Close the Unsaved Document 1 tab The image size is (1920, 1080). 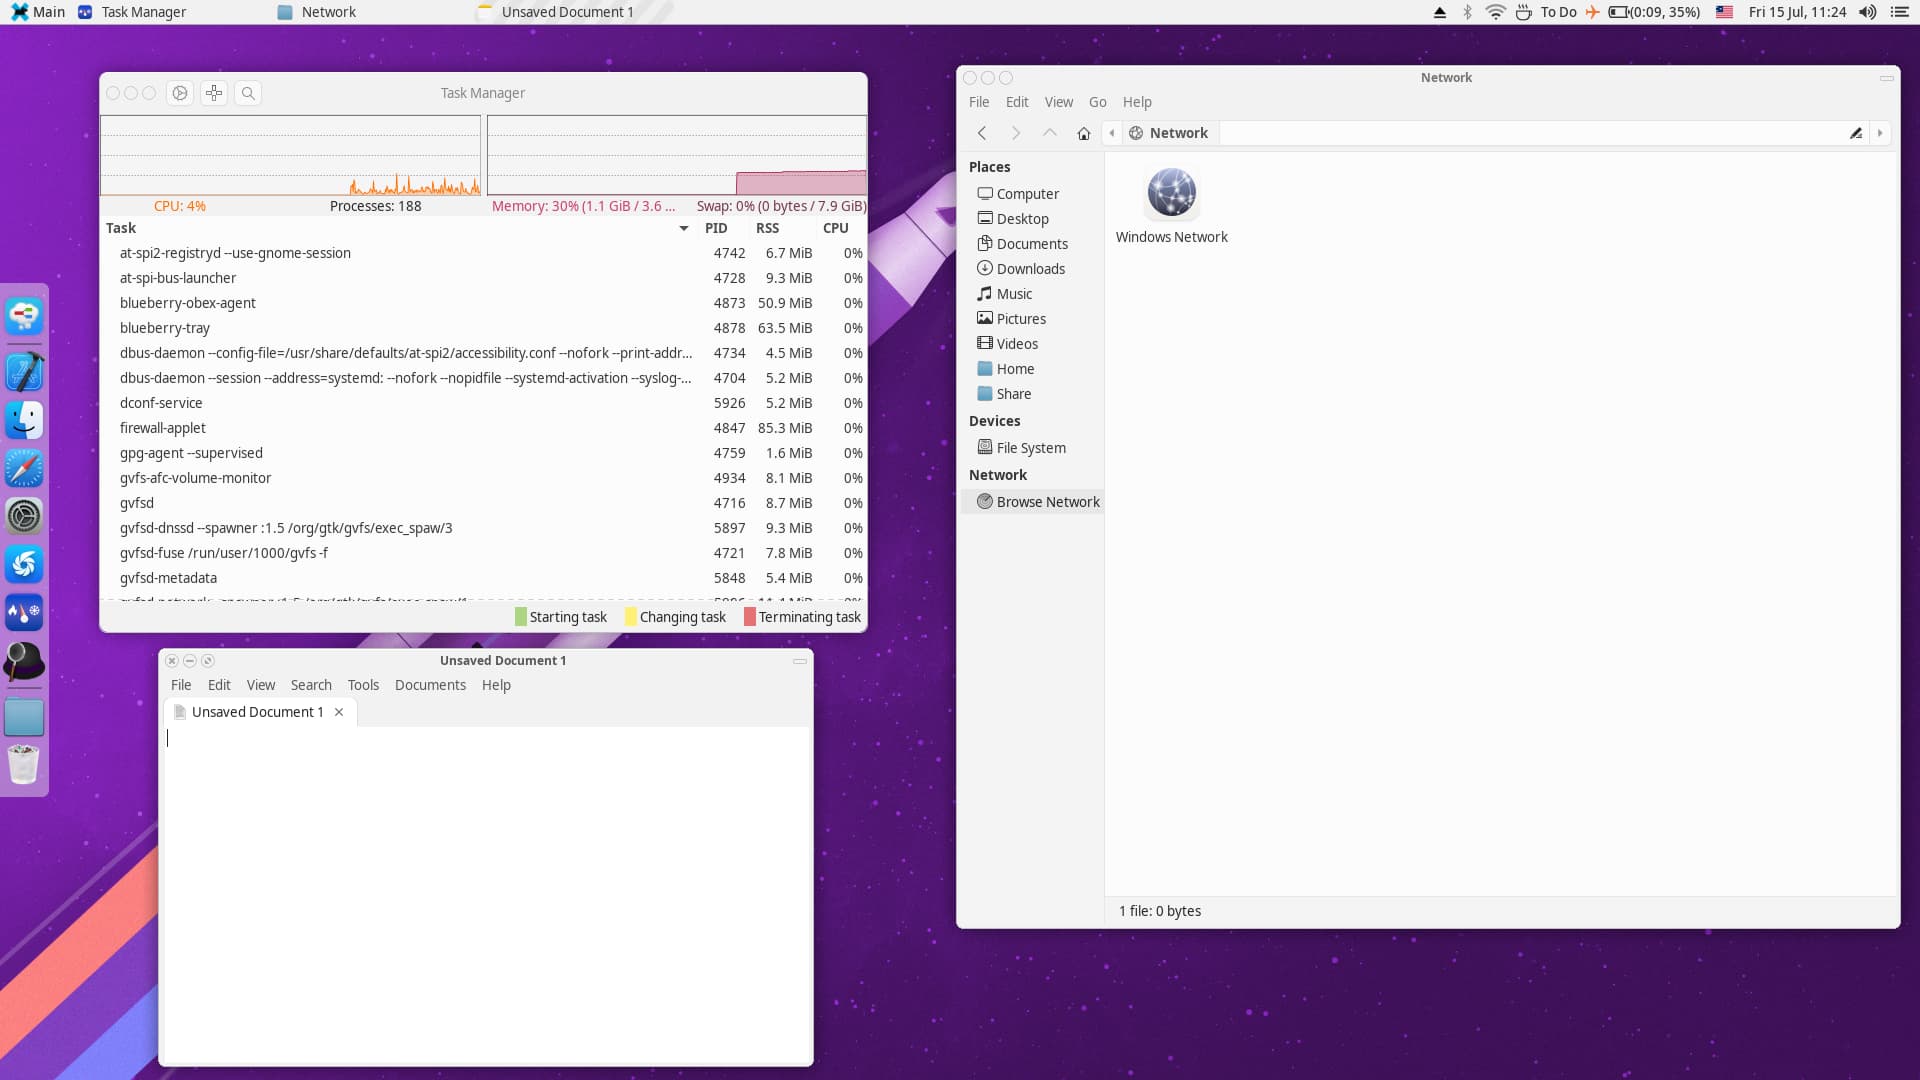(339, 712)
